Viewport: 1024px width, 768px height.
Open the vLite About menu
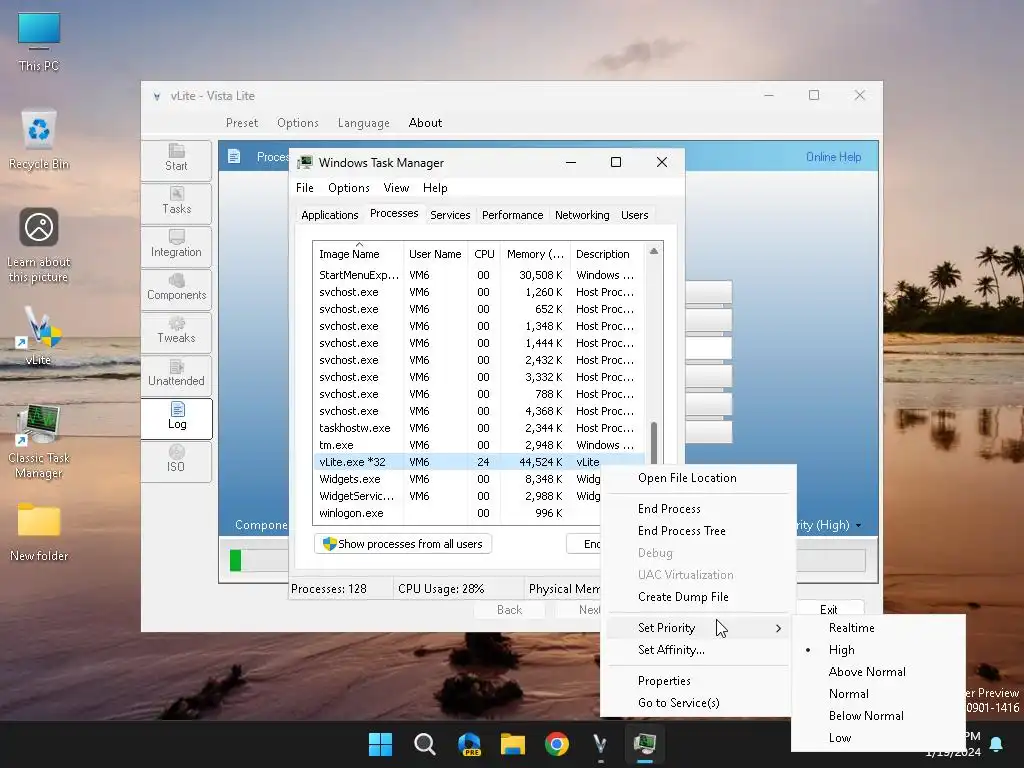425,123
